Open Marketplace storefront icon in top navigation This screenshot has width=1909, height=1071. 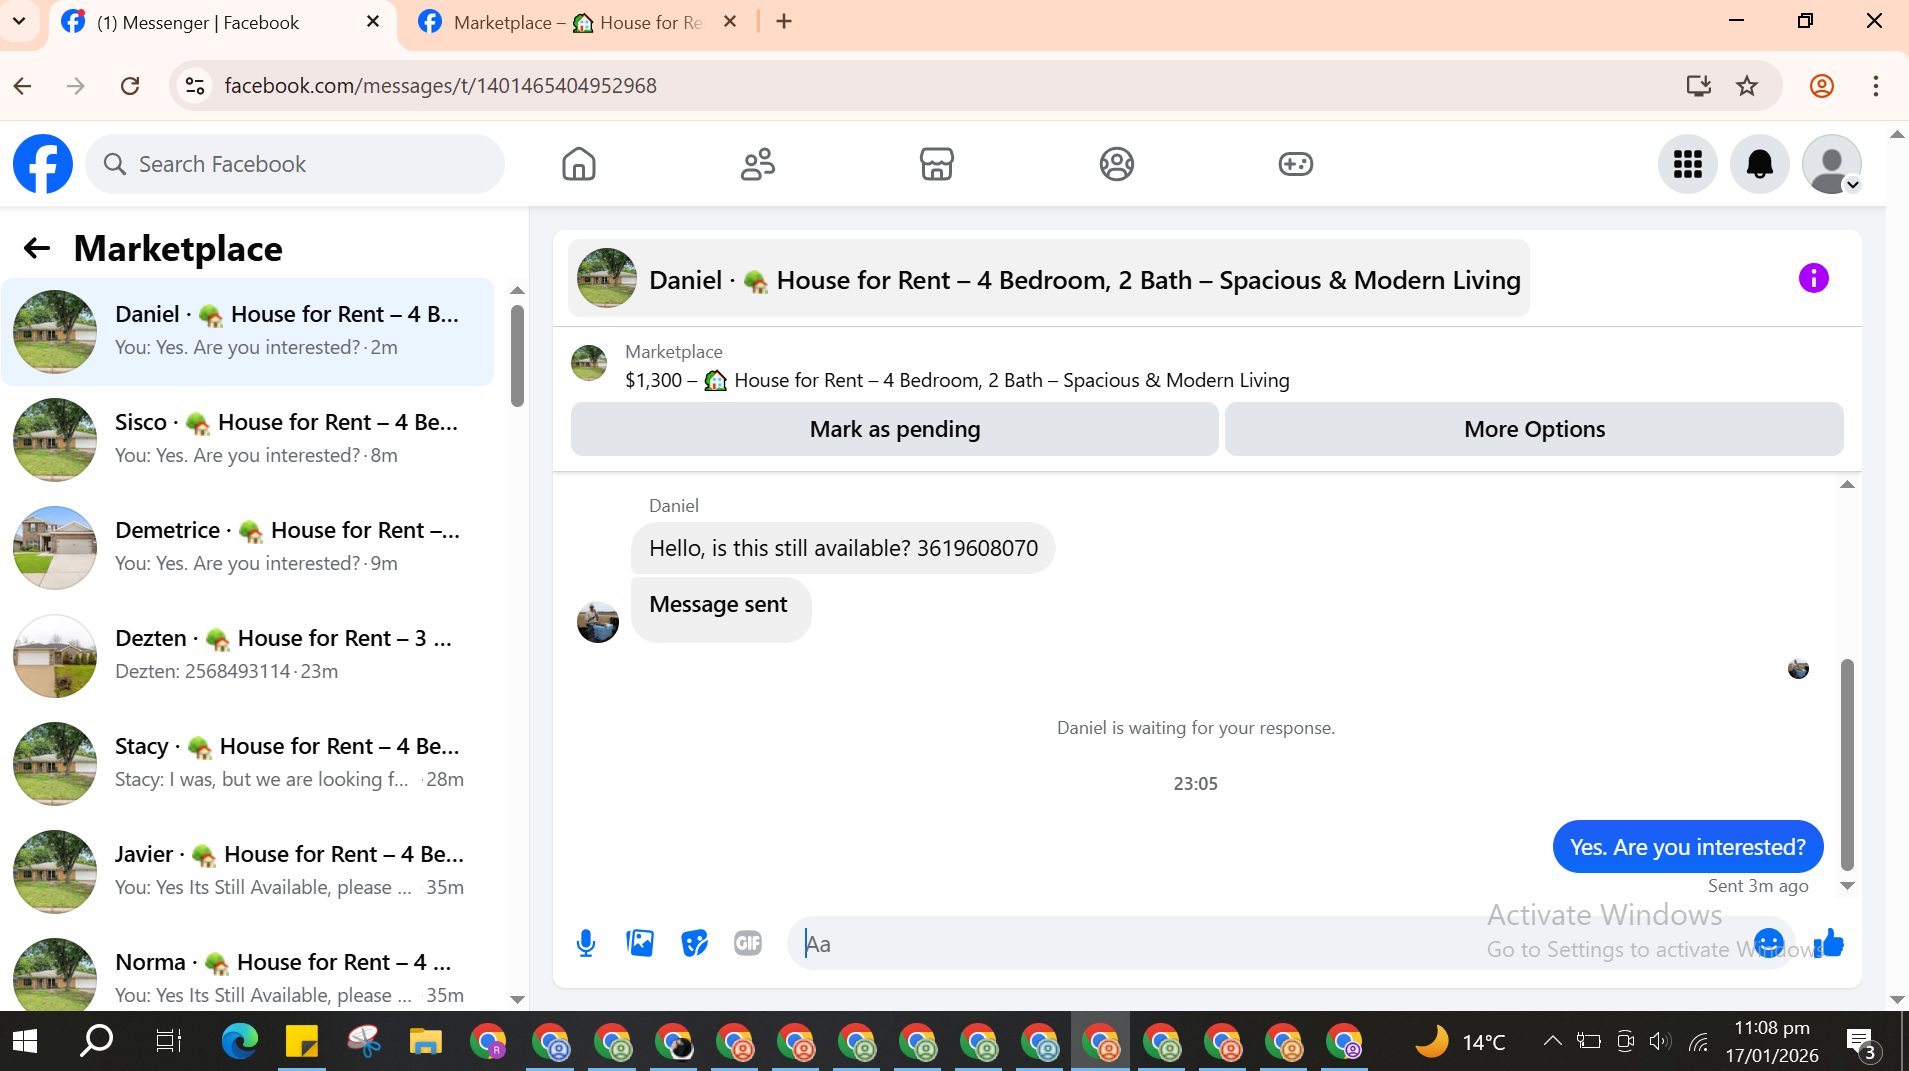click(x=937, y=164)
